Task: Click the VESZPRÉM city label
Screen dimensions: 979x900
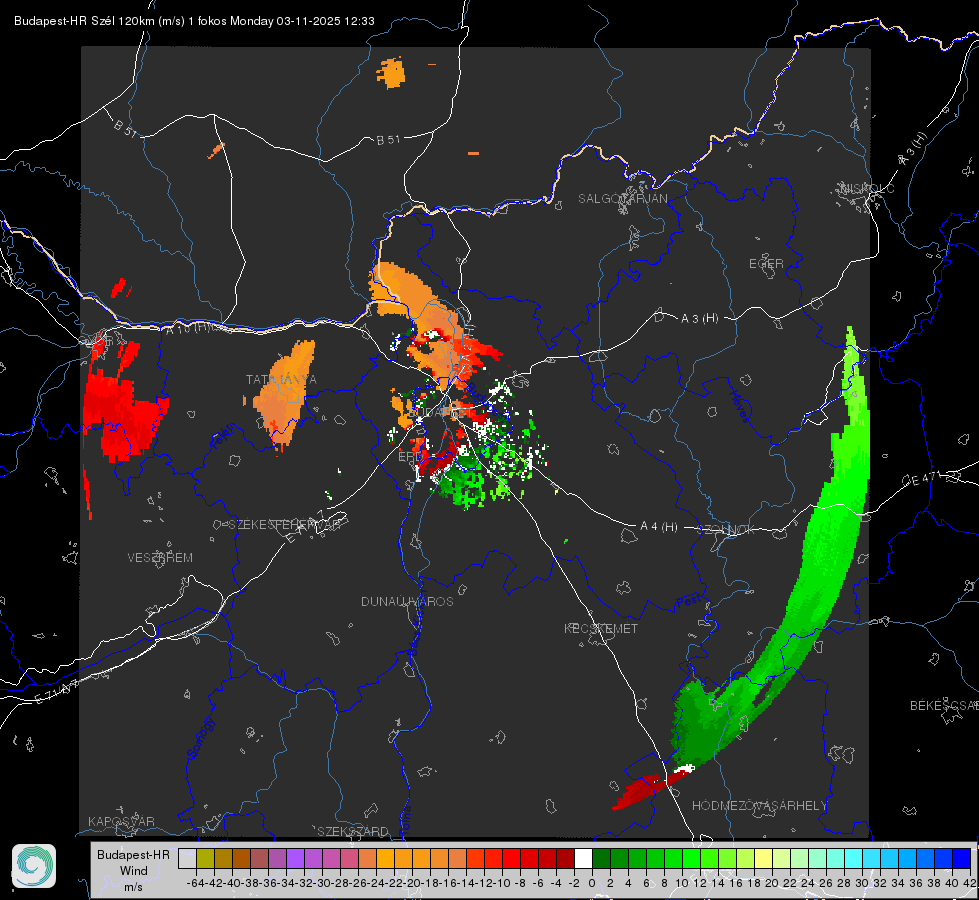Action: click(x=160, y=558)
